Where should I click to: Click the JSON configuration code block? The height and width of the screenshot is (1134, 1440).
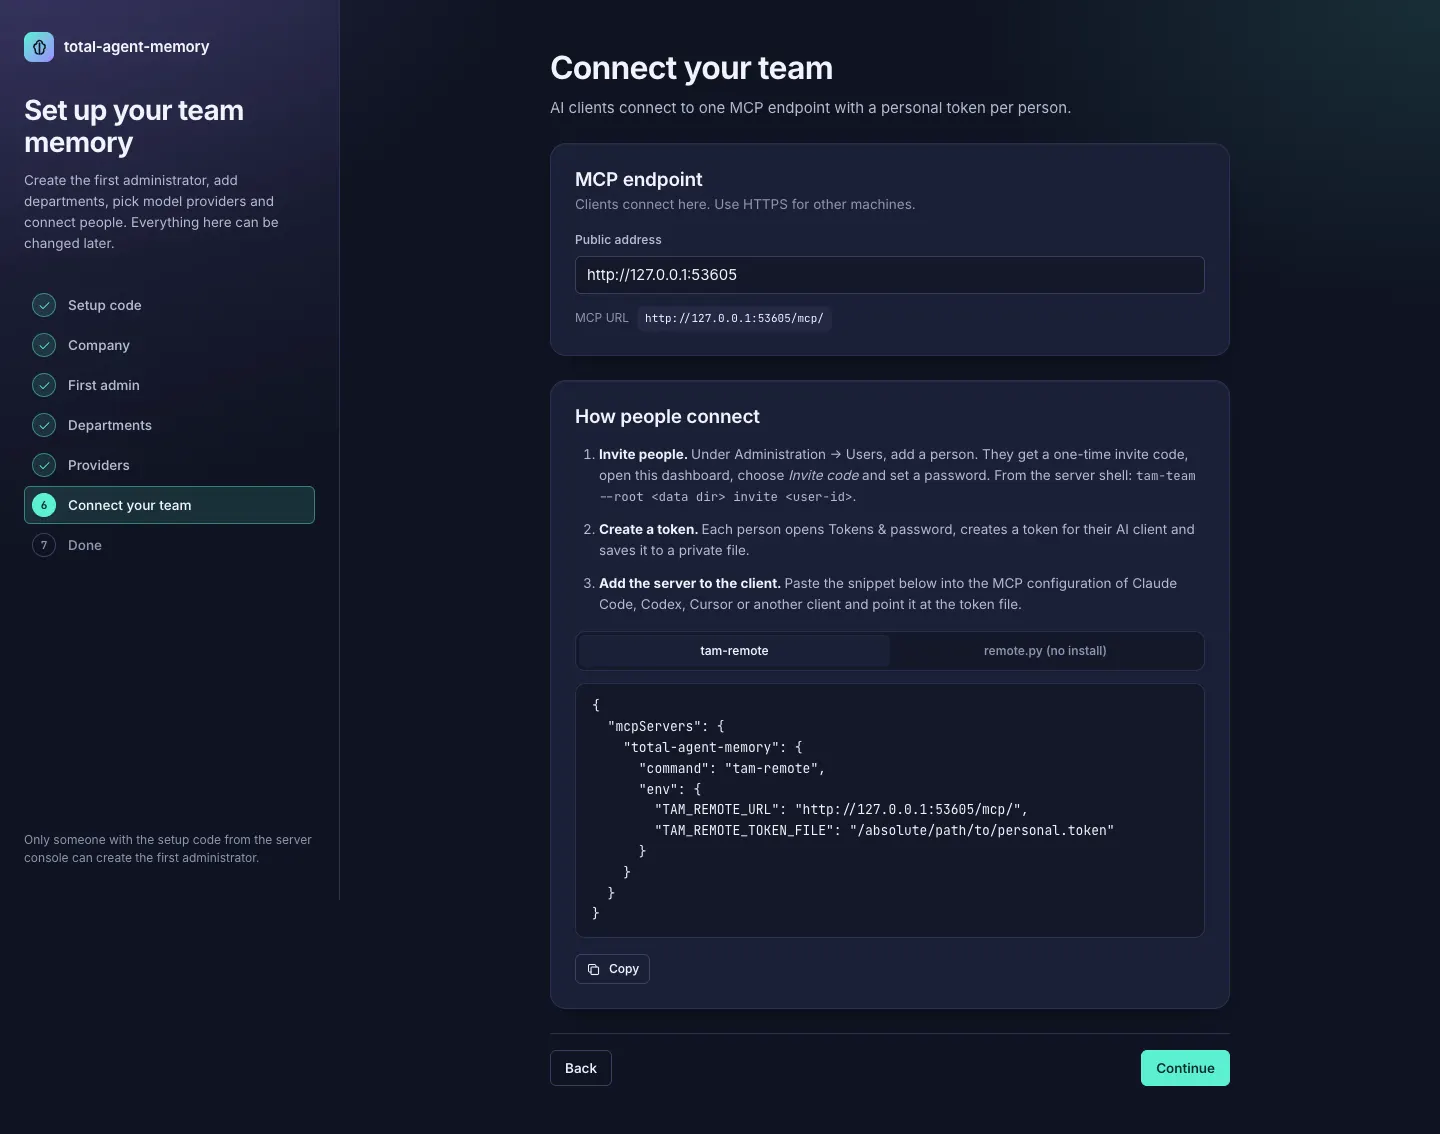890,810
